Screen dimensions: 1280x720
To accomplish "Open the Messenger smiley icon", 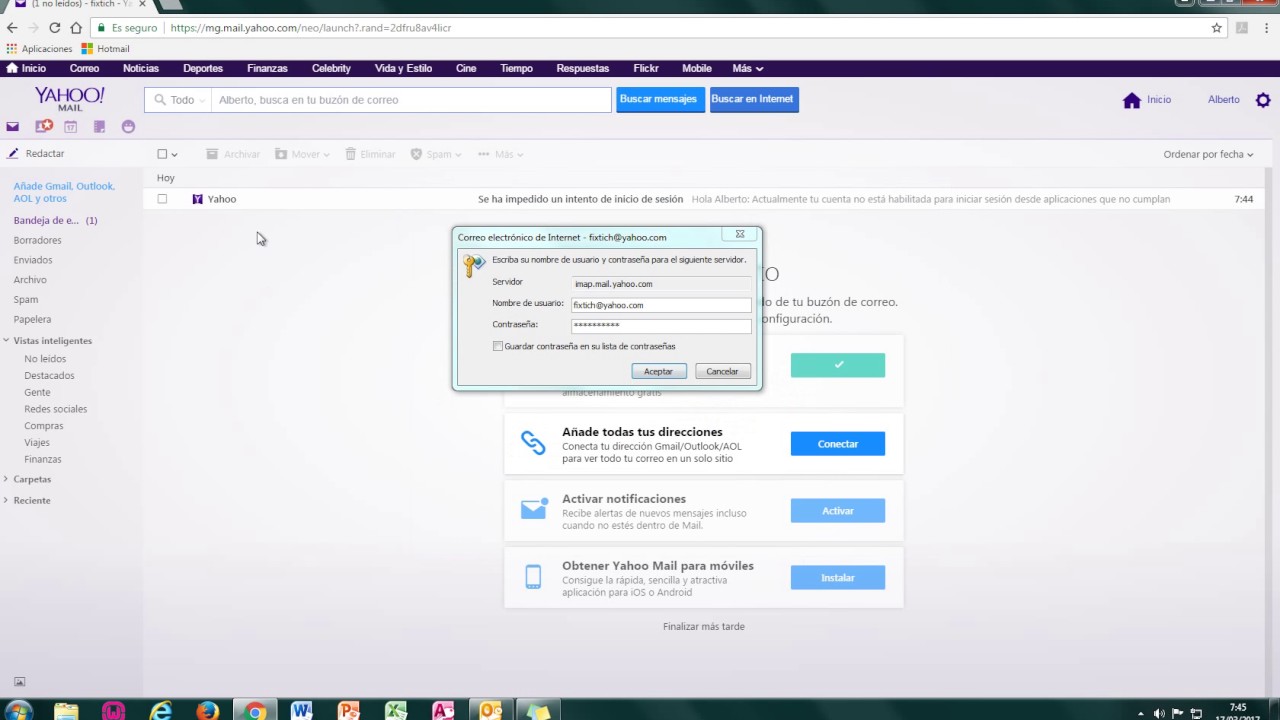I will (128, 127).
